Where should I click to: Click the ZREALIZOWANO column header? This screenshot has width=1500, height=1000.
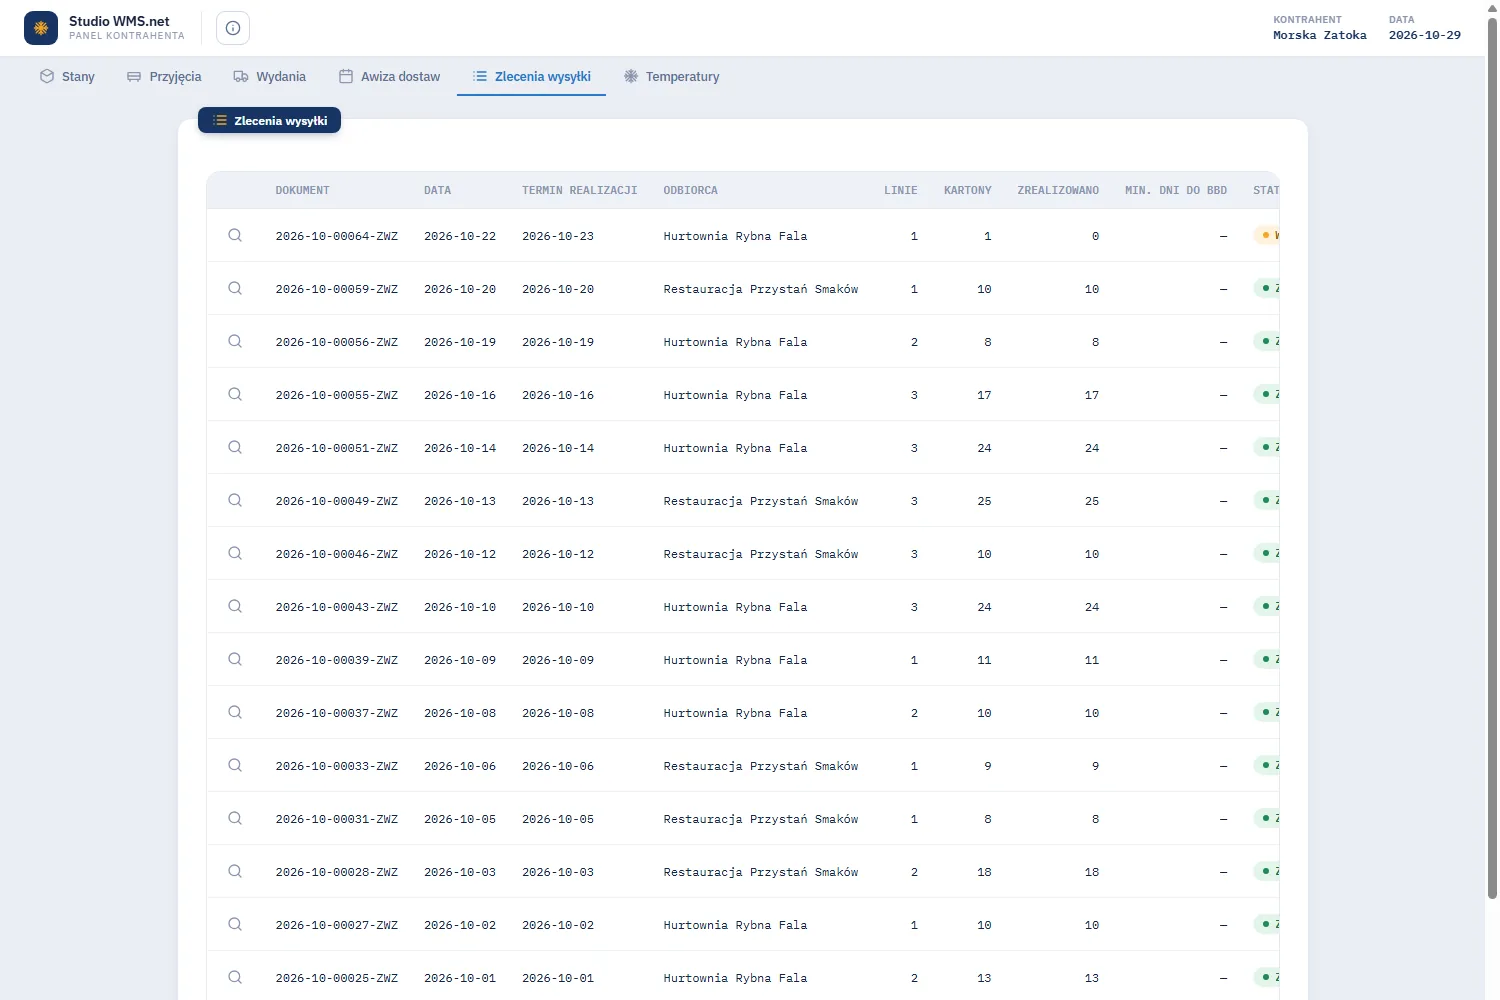(x=1058, y=190)
